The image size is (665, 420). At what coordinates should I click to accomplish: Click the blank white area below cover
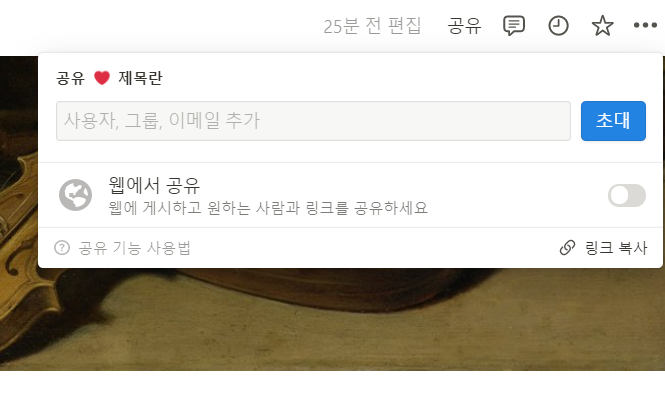(x=332, y=395)
